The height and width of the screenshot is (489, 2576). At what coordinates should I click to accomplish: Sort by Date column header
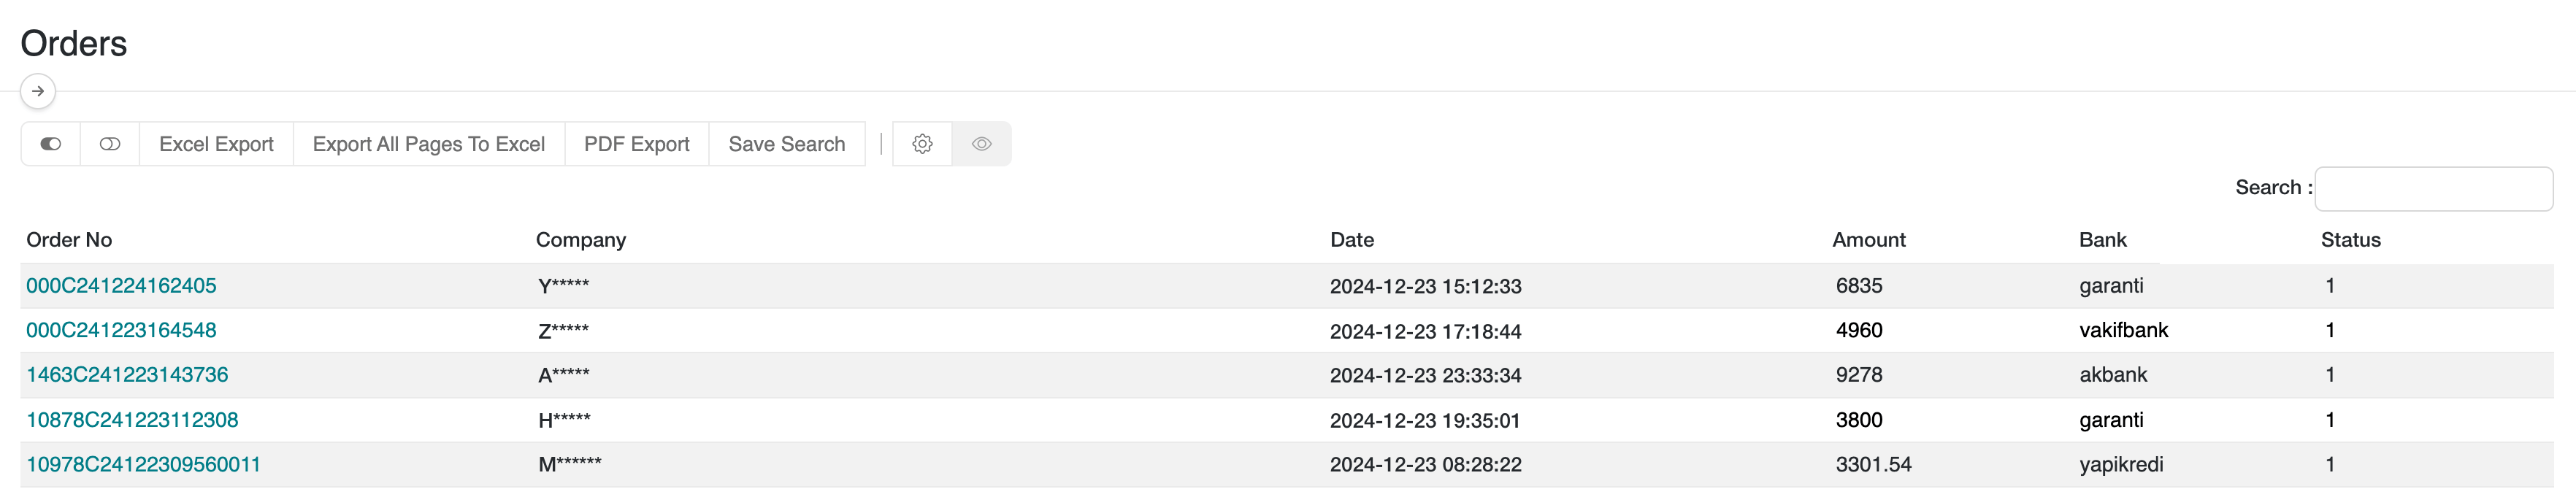pos(1351,240)
